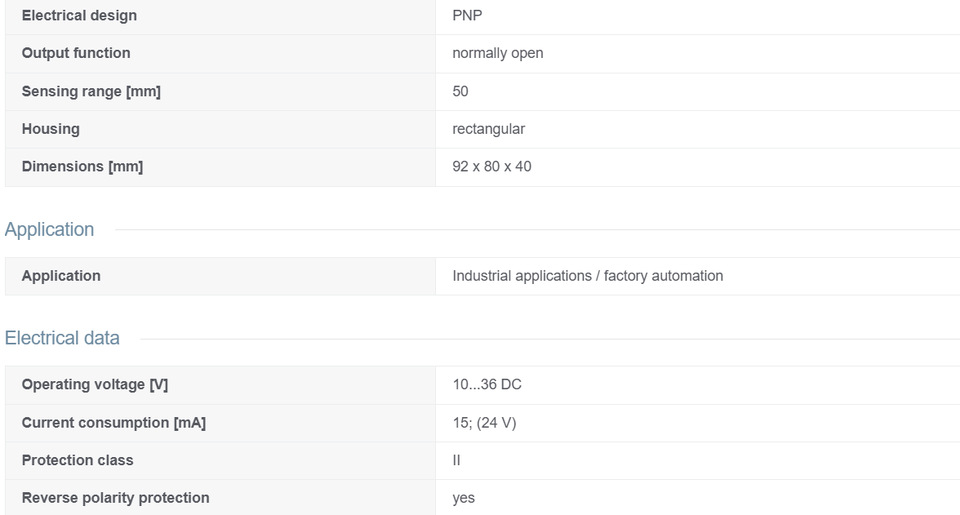Select the Housing row label

tap(51, 129)
